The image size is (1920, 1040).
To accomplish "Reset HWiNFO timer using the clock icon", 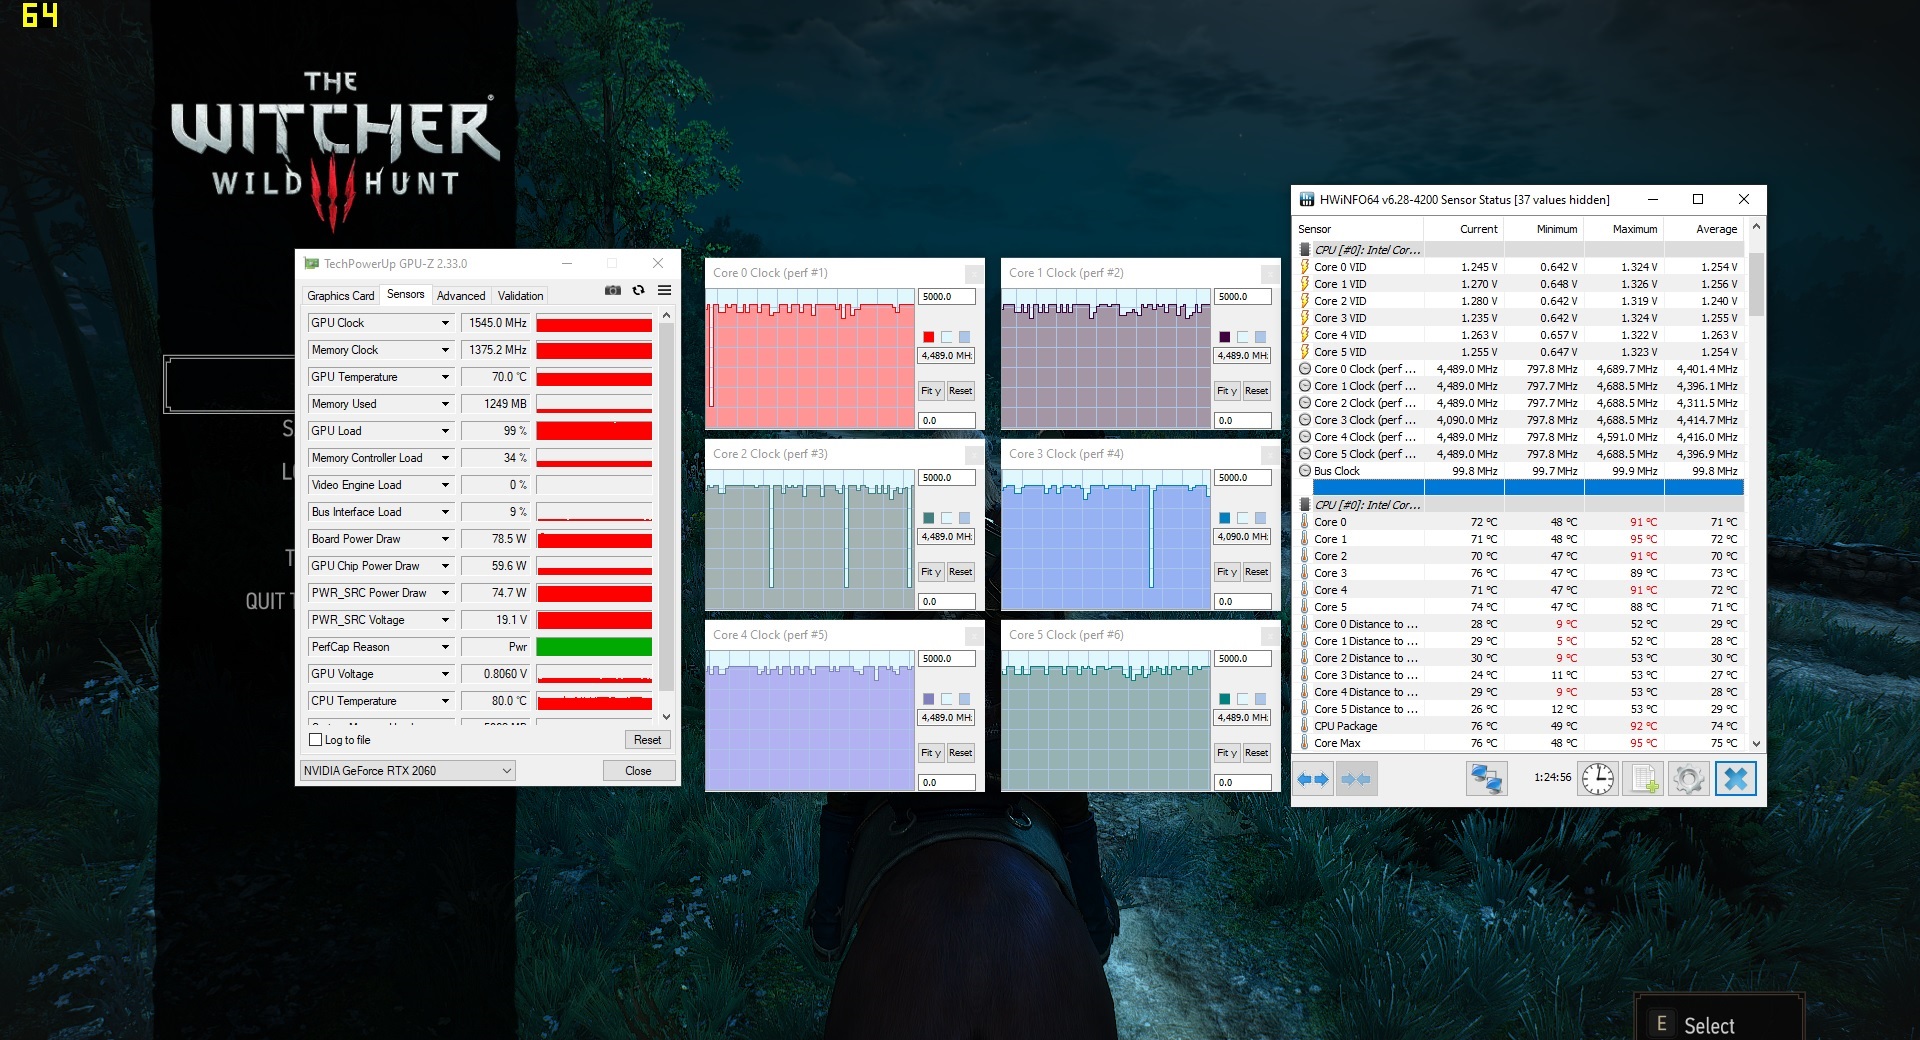I will pyautogui.click(x=1598, y=779).
